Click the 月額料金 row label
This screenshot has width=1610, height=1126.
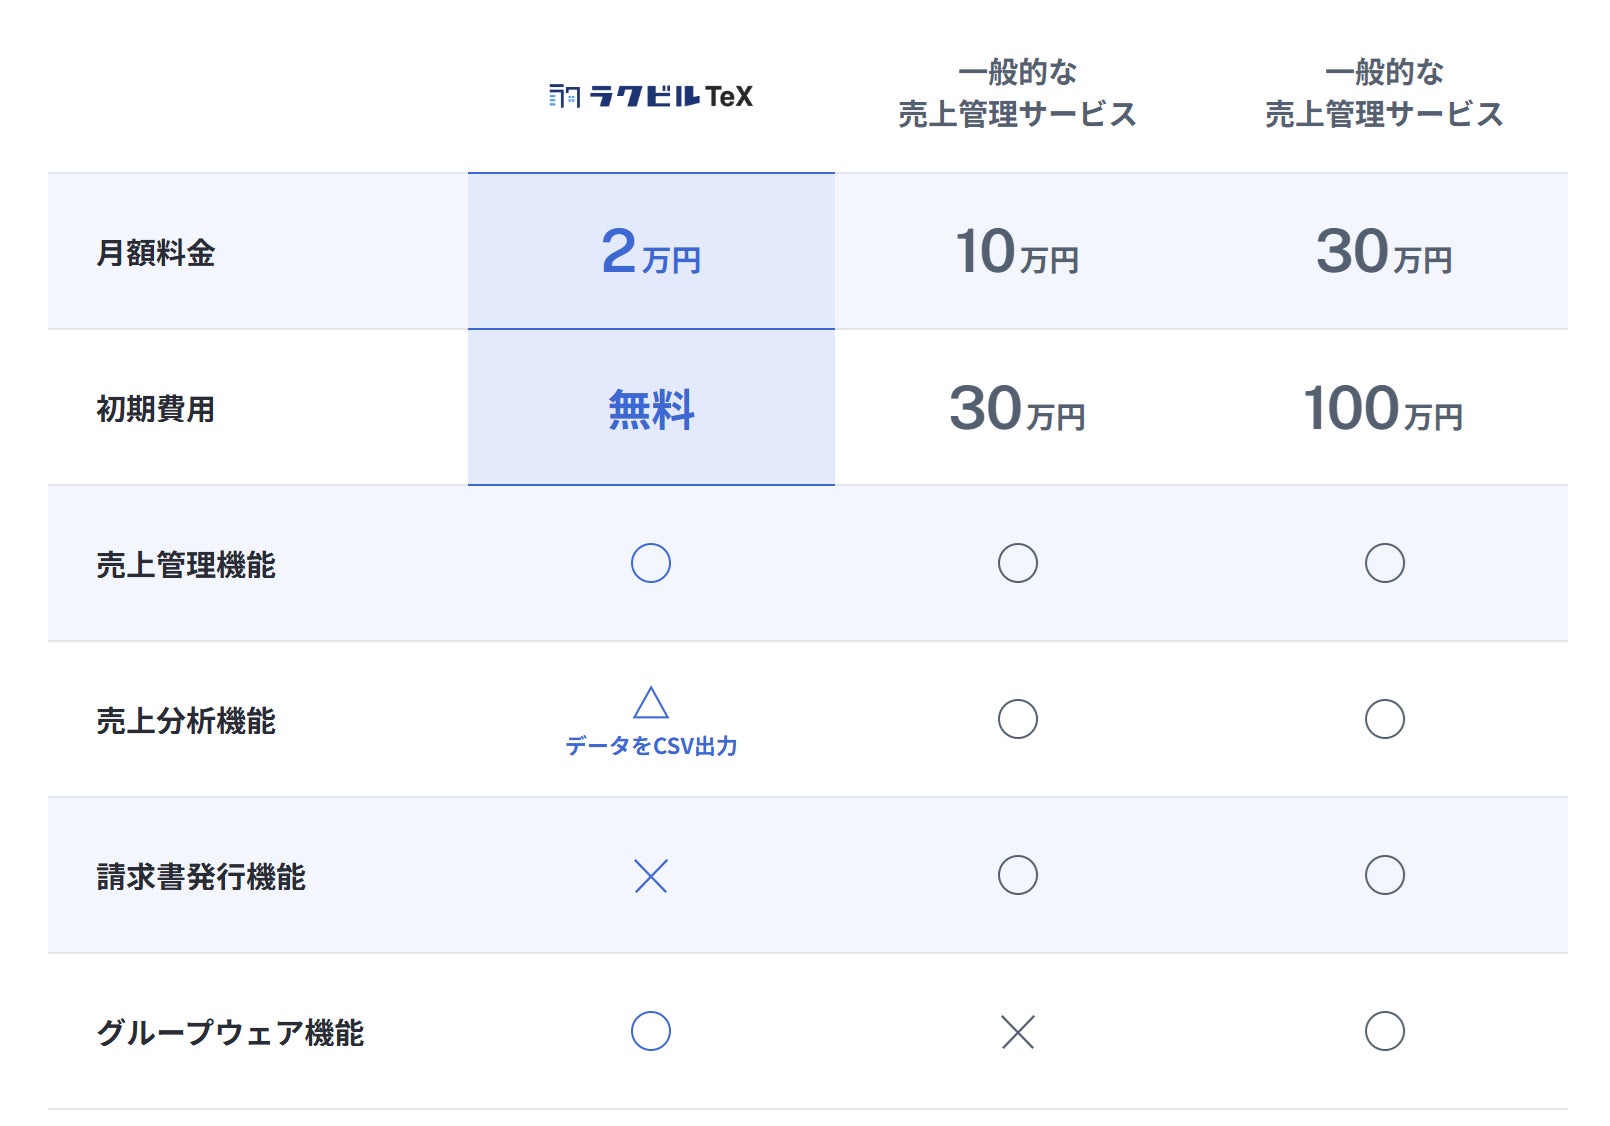coord(156,253)
